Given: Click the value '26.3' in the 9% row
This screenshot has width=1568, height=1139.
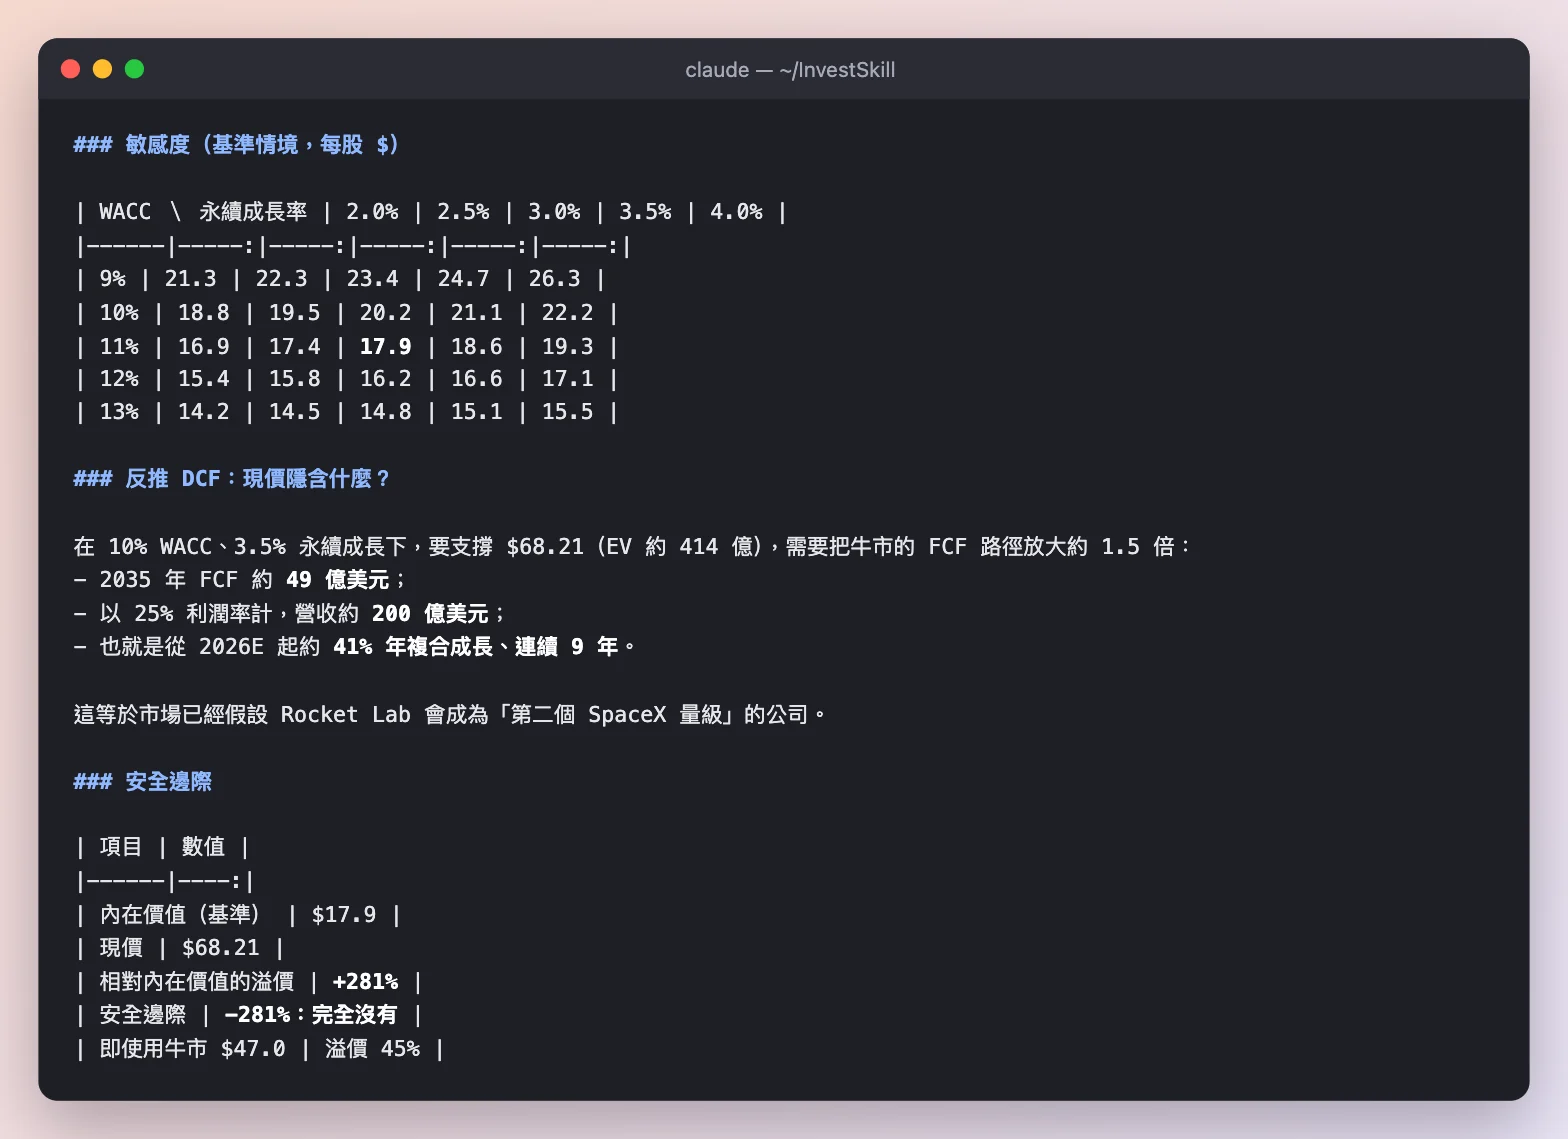Looking at the screenshot, I should coord(554,279).
